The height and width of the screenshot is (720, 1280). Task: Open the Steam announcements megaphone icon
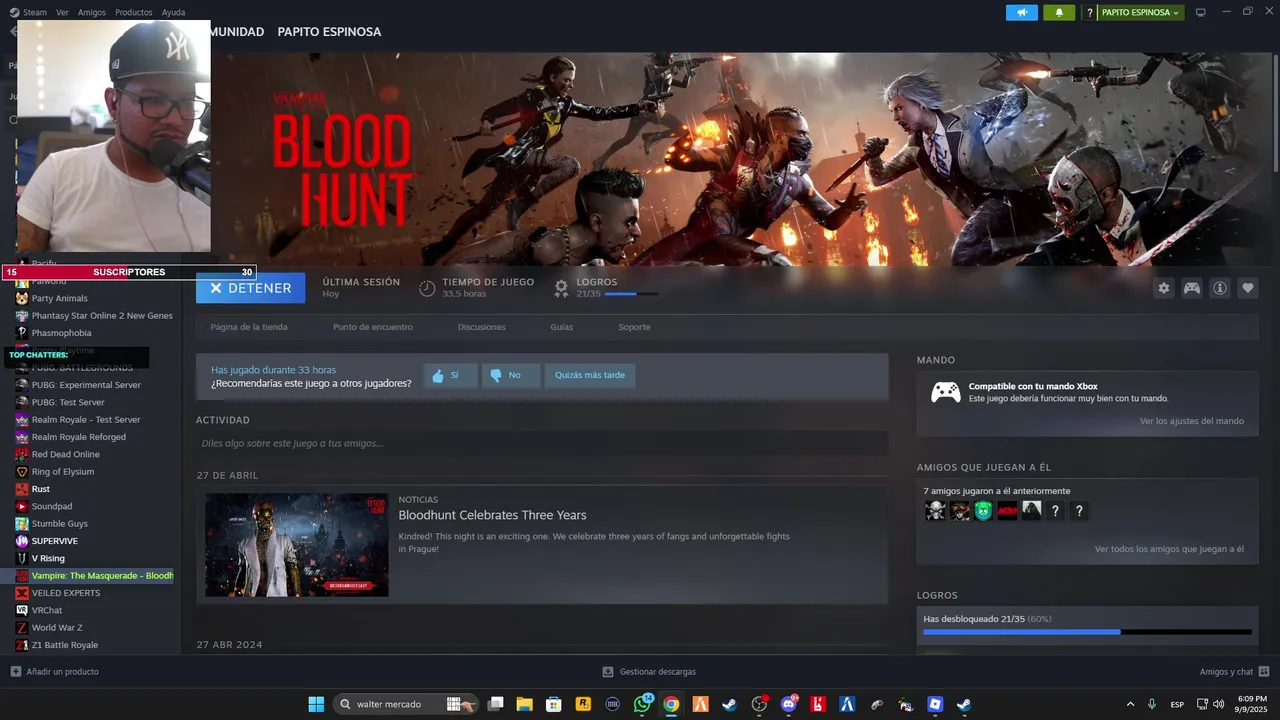tap(1022, 12)
